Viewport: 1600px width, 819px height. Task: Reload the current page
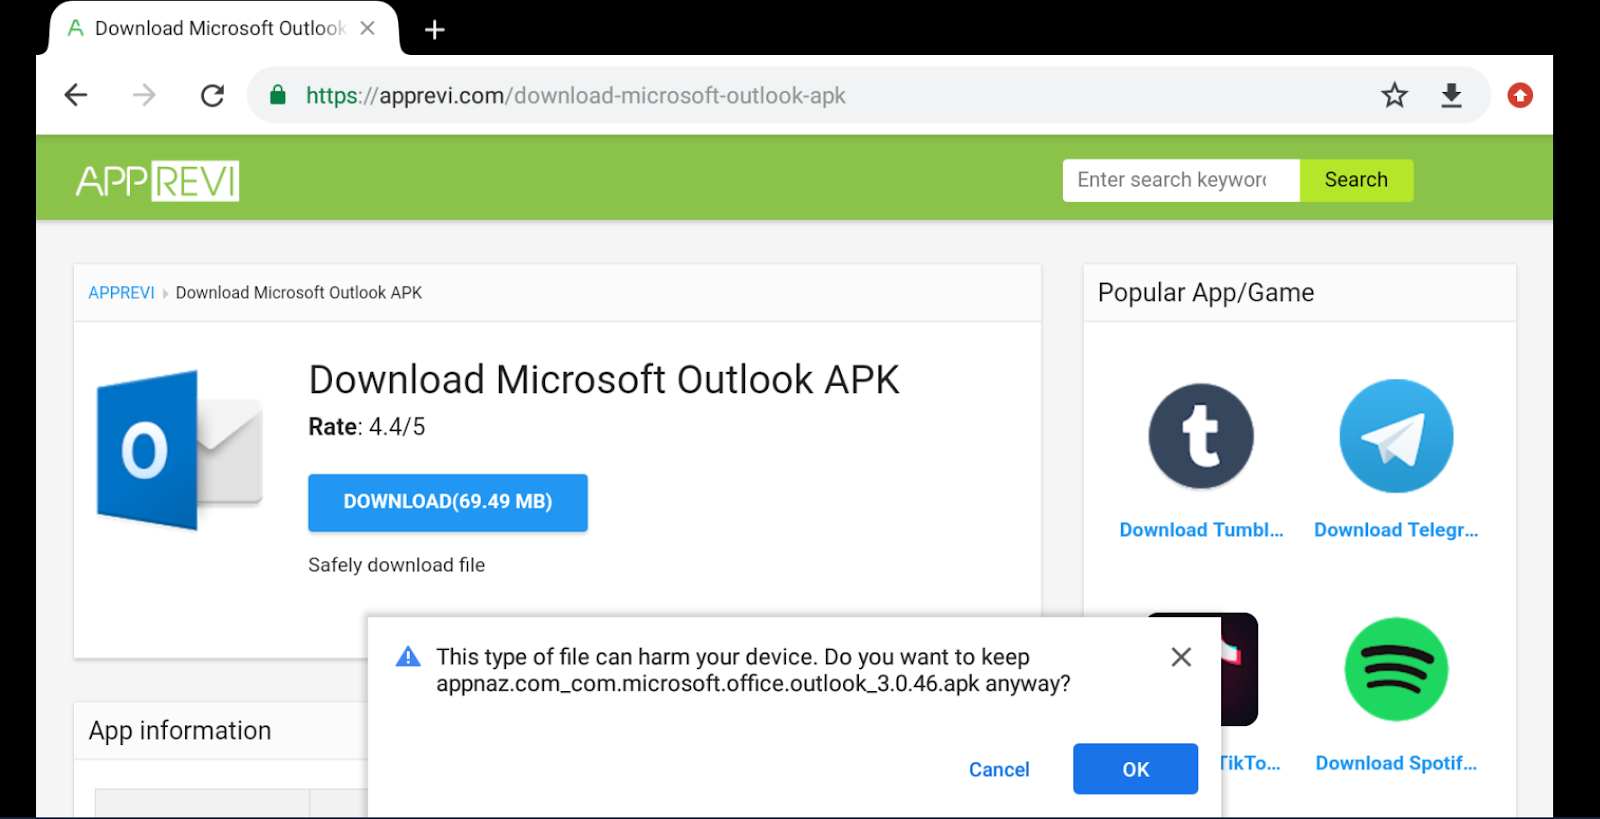212,95
